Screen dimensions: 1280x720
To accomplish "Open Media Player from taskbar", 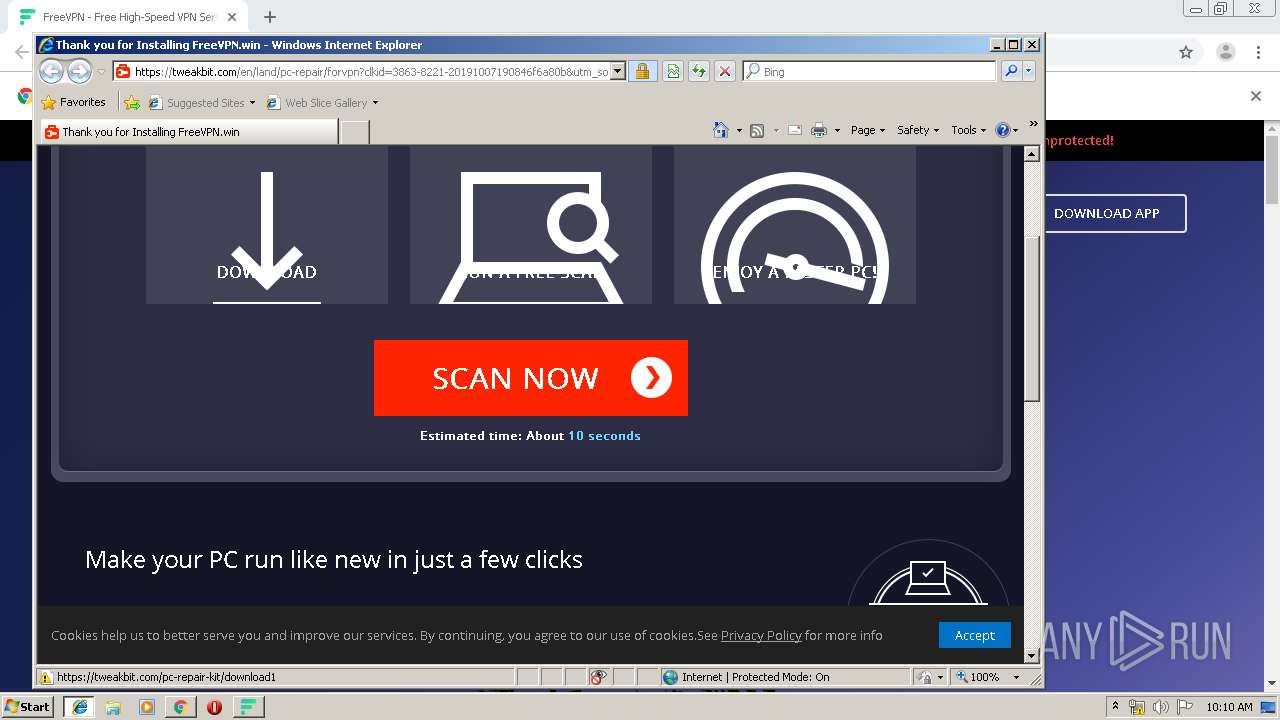I will (147, 707).
